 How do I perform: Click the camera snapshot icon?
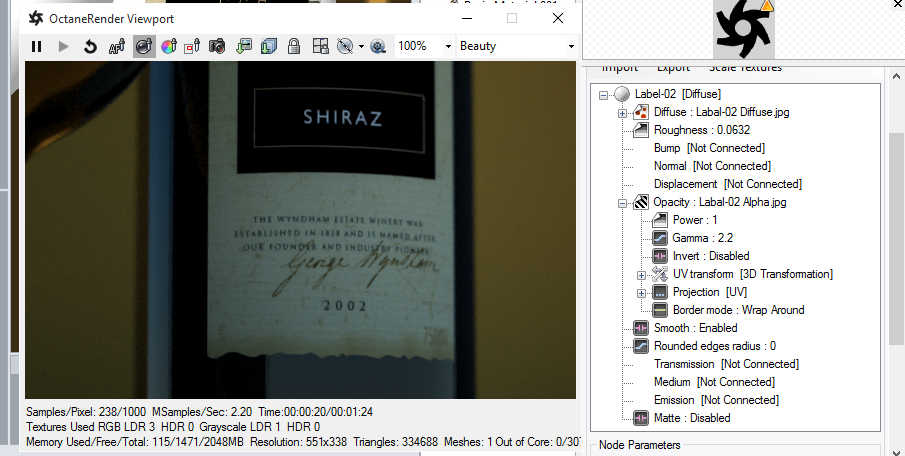click(x=217, y=46)
